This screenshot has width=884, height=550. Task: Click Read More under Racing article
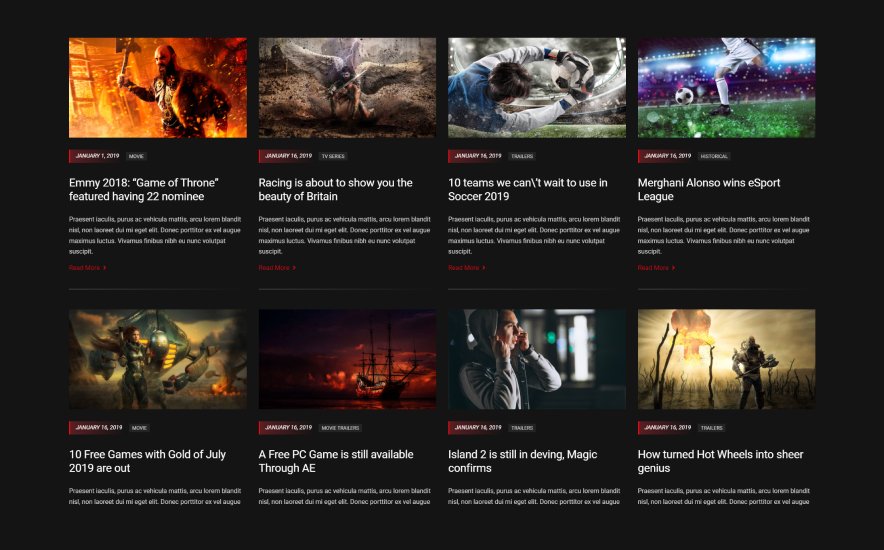pos(277,268)
